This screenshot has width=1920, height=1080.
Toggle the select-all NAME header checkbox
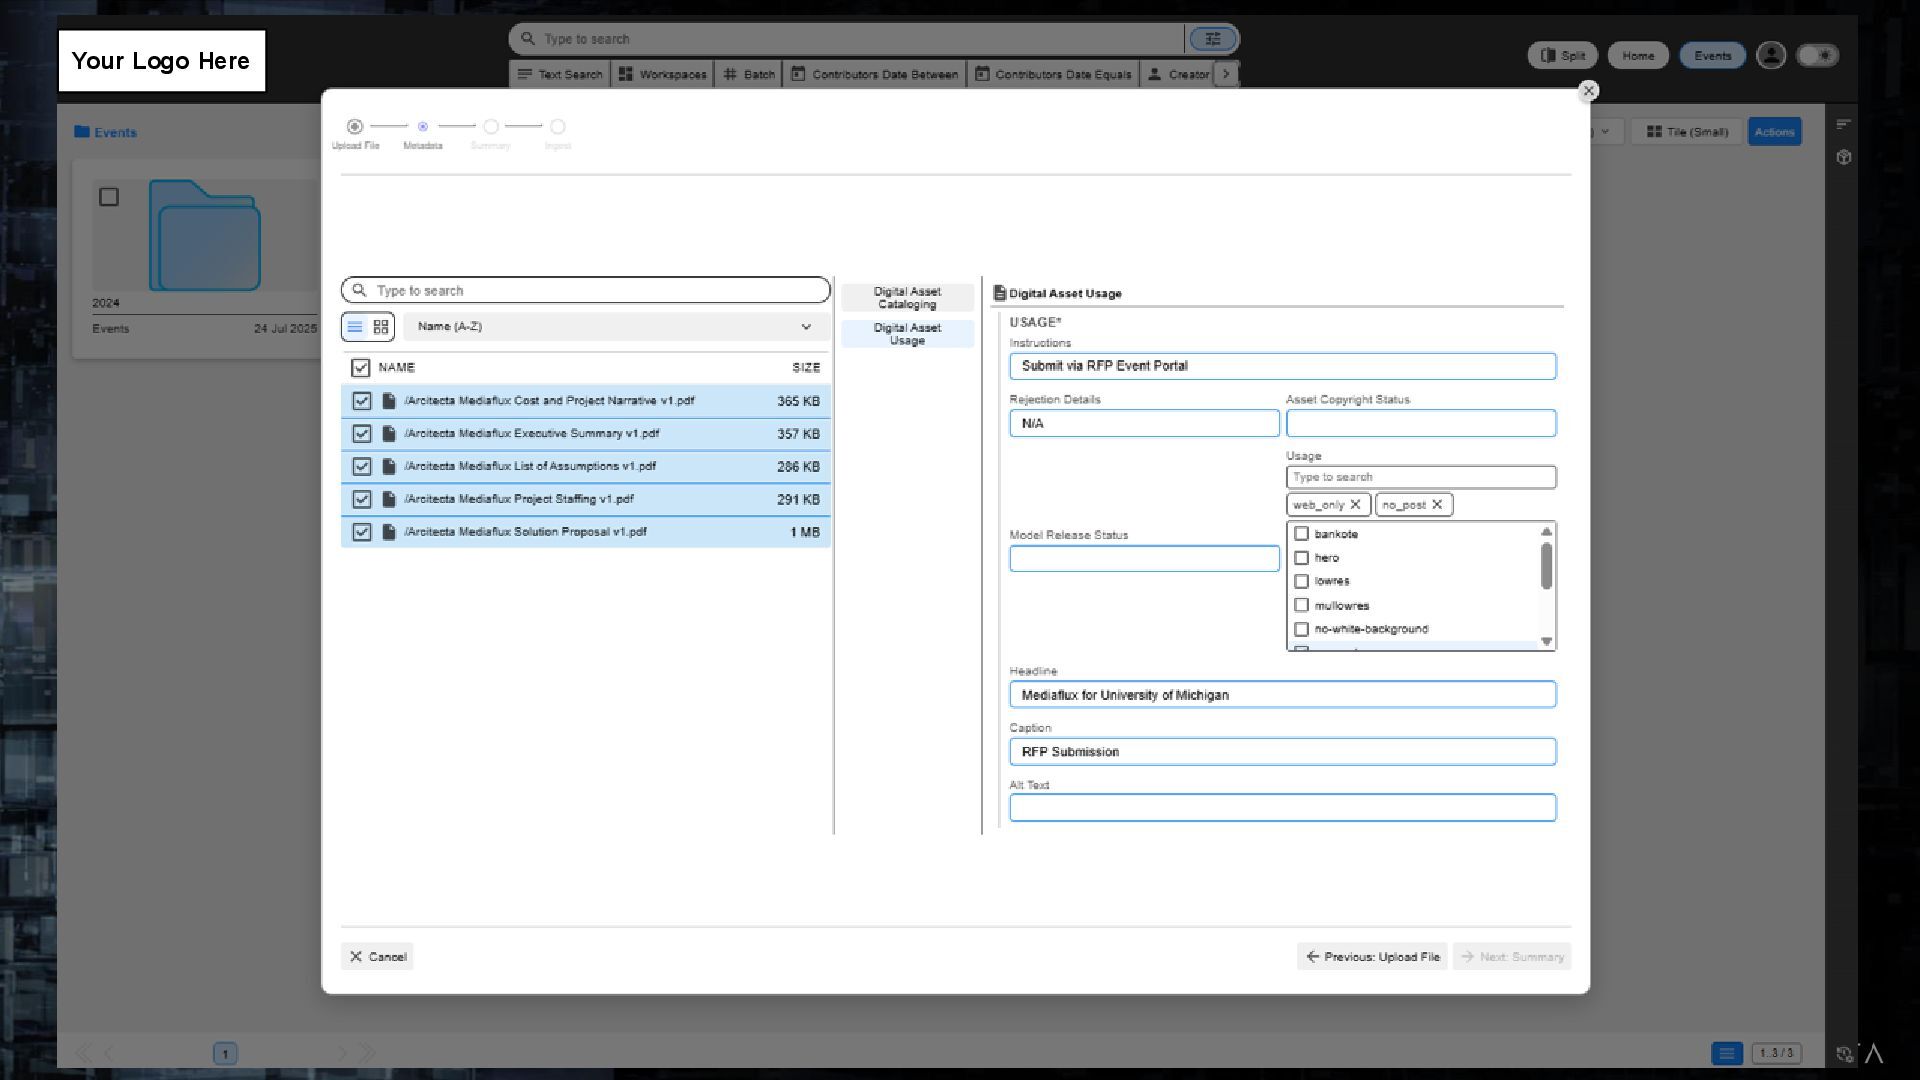[361, 368]
